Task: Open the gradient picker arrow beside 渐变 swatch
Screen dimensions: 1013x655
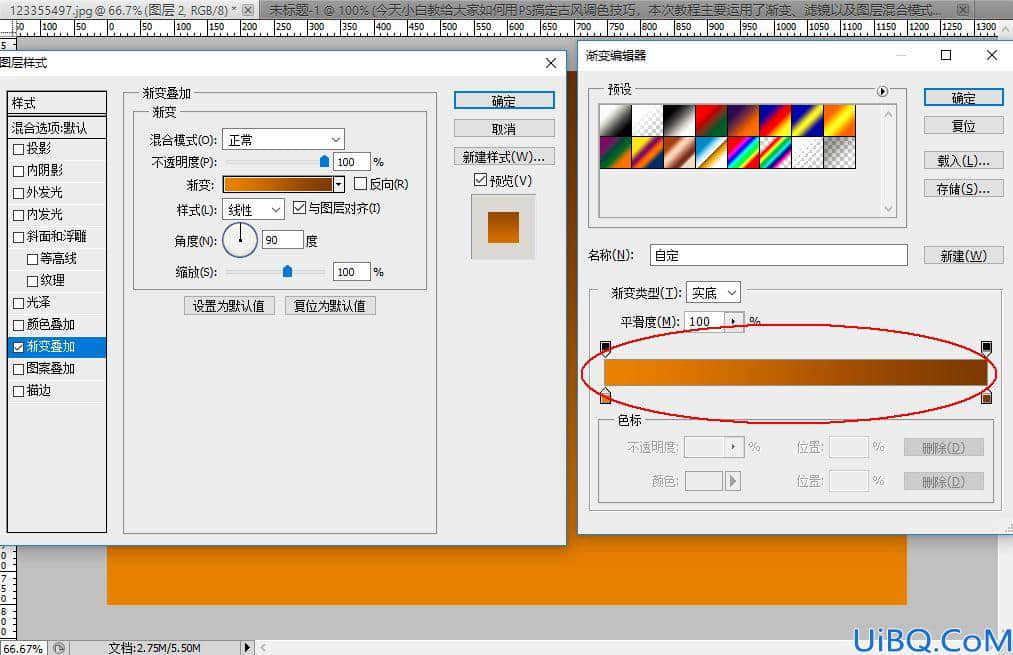Action: [339, 185]
